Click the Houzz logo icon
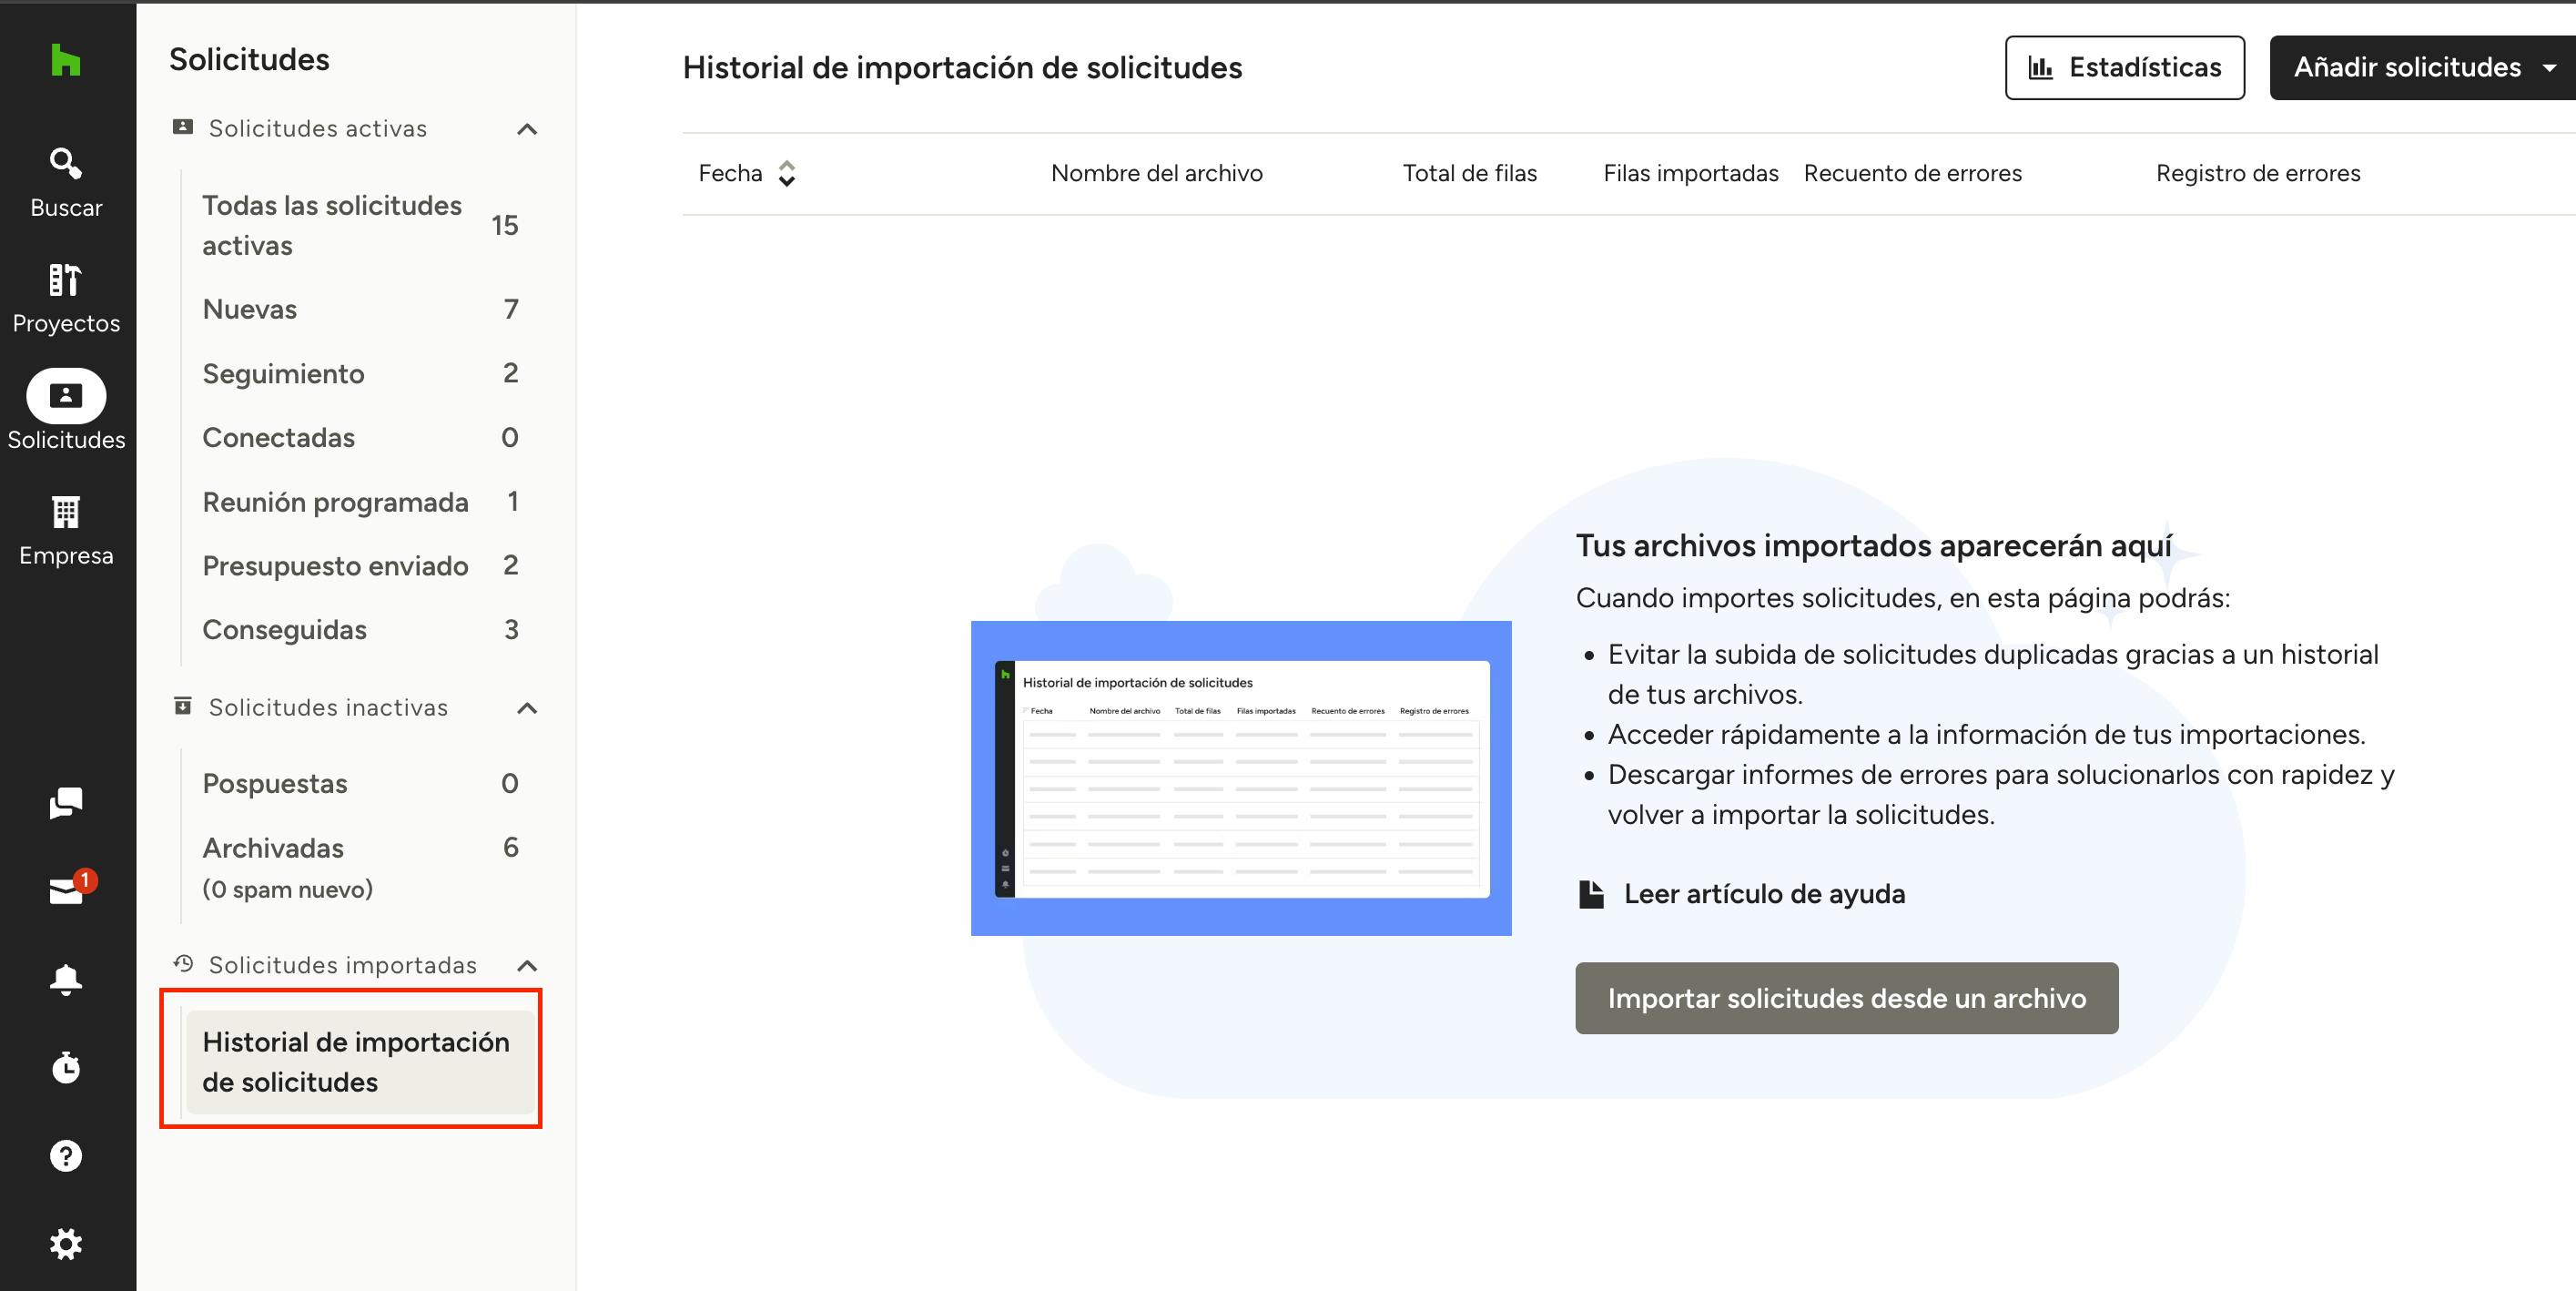Image resolution: width=2576 pixels, height=1291 pixels. tap(65, 60)
